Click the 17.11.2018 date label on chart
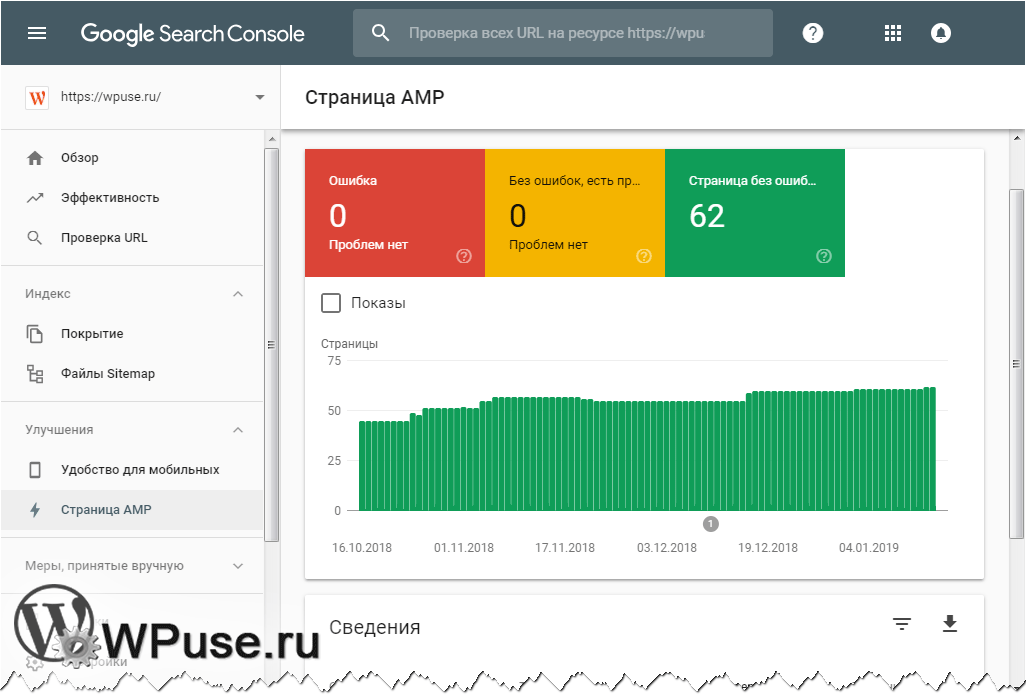Screen dimensions: 1026x695 565,548
